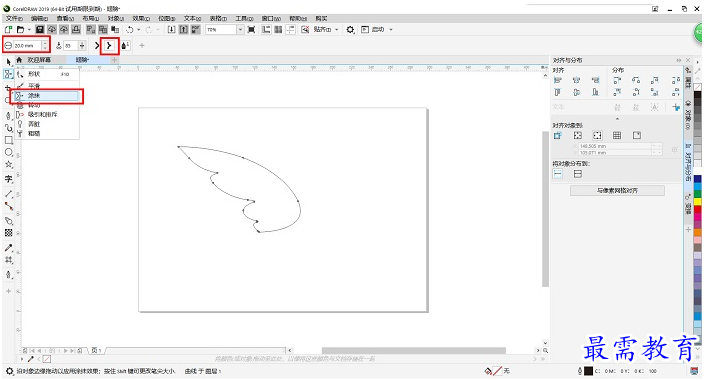Viewport: 705px width, 380px height.
Task: Toggle Show grid button
Action: [x=278, y=30]
